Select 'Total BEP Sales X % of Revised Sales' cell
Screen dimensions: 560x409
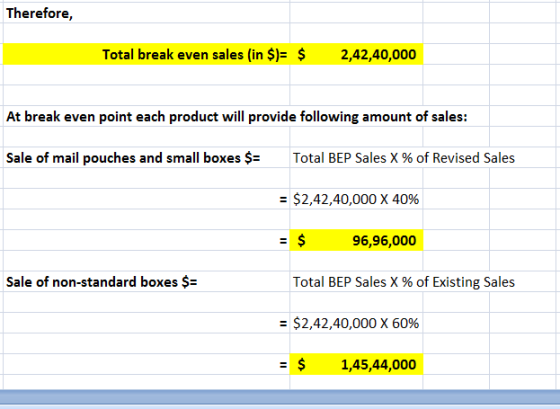404,158
